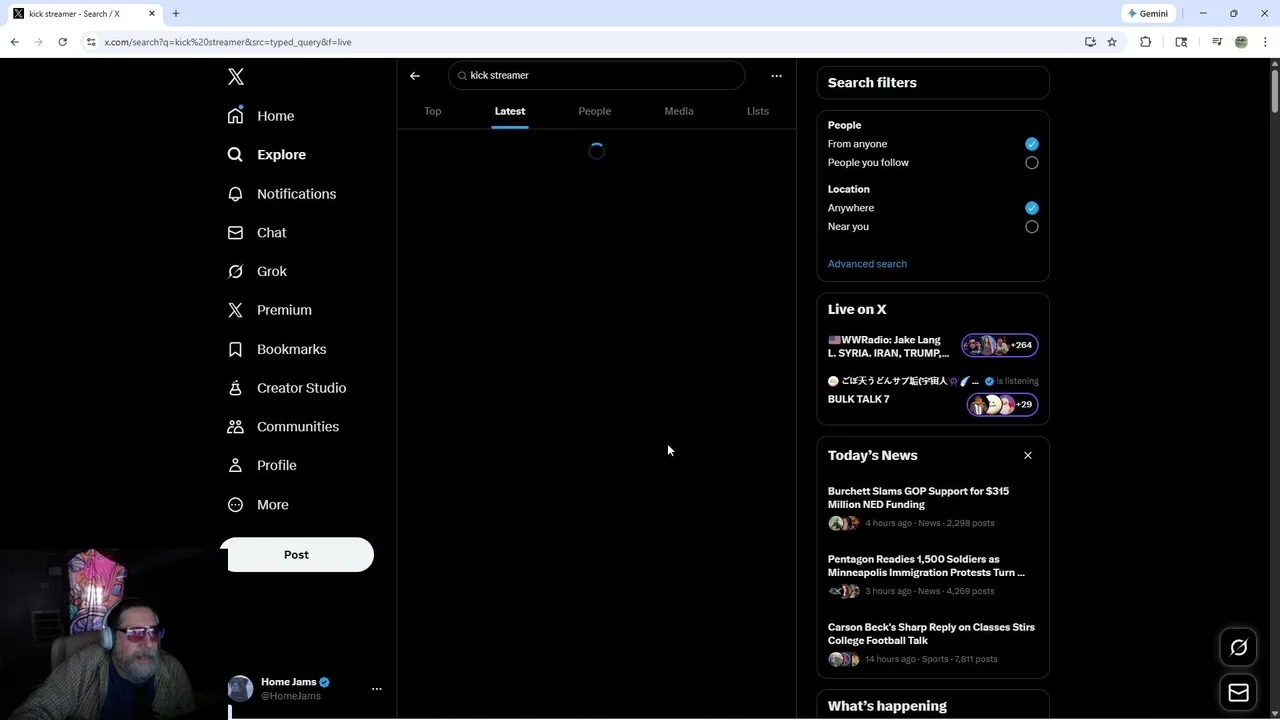The width and height of the screenshot is (1280, 720).
Task: Select From anyone radio option
Action: [1032, 144]
